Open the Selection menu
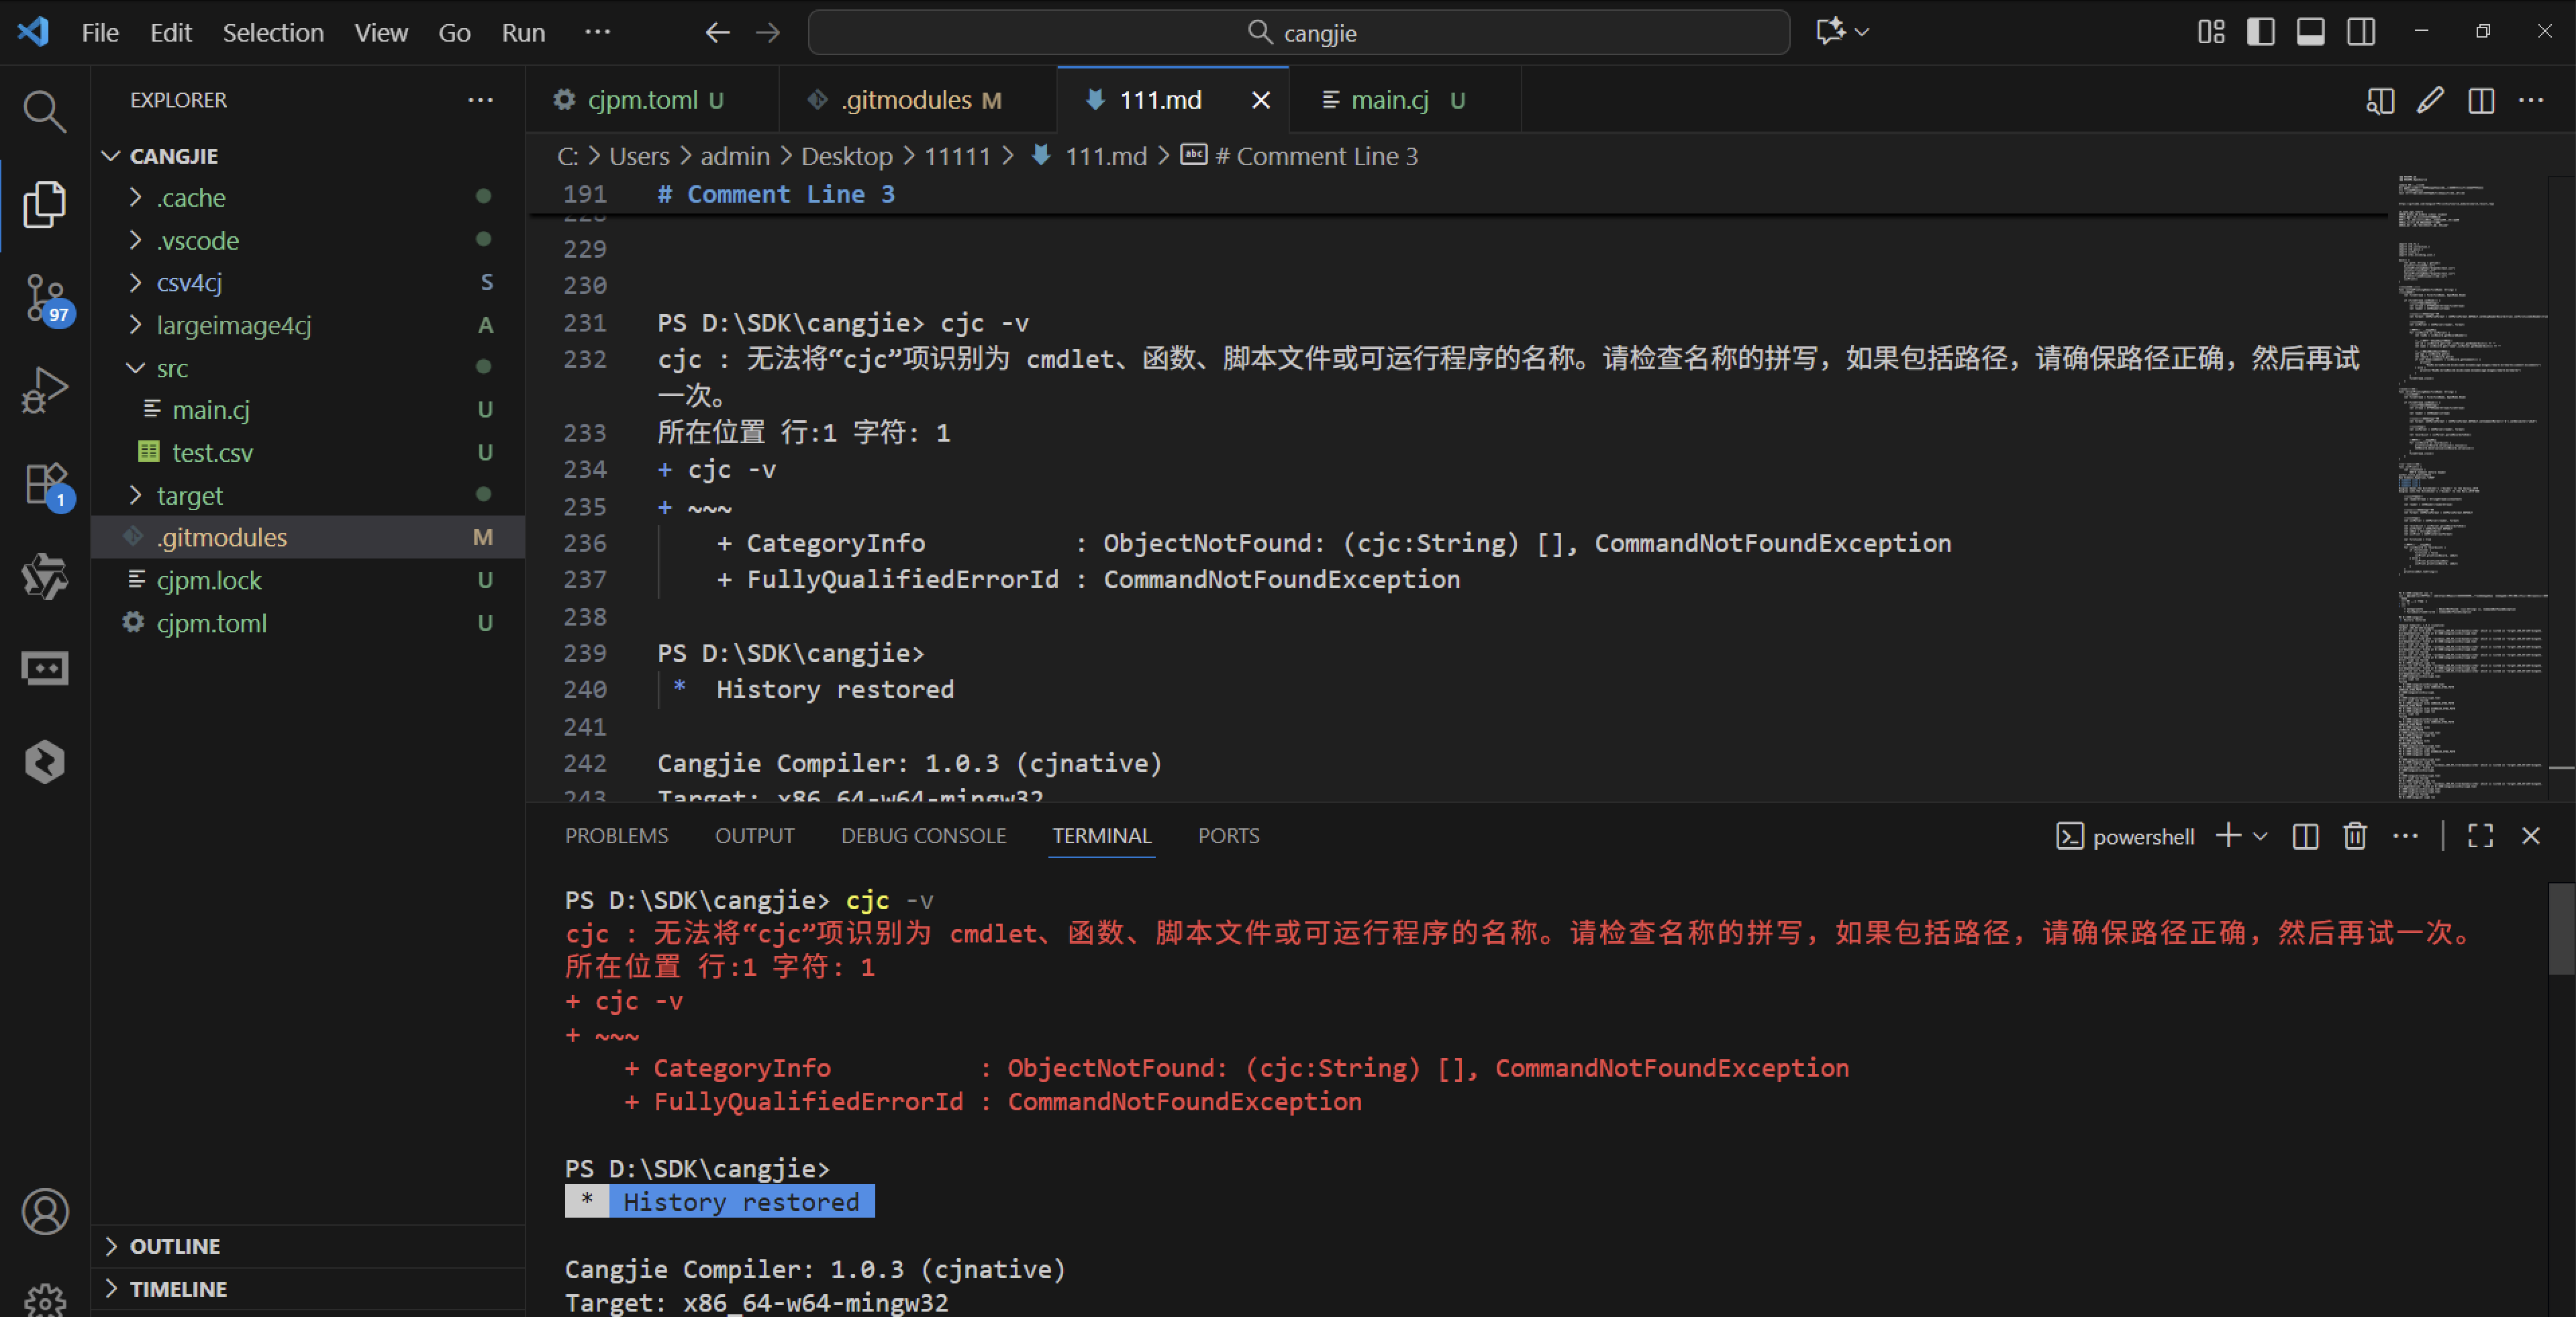Image resolution: width=2576 pixels, height=1317 pixels. (x=273, y=32)
